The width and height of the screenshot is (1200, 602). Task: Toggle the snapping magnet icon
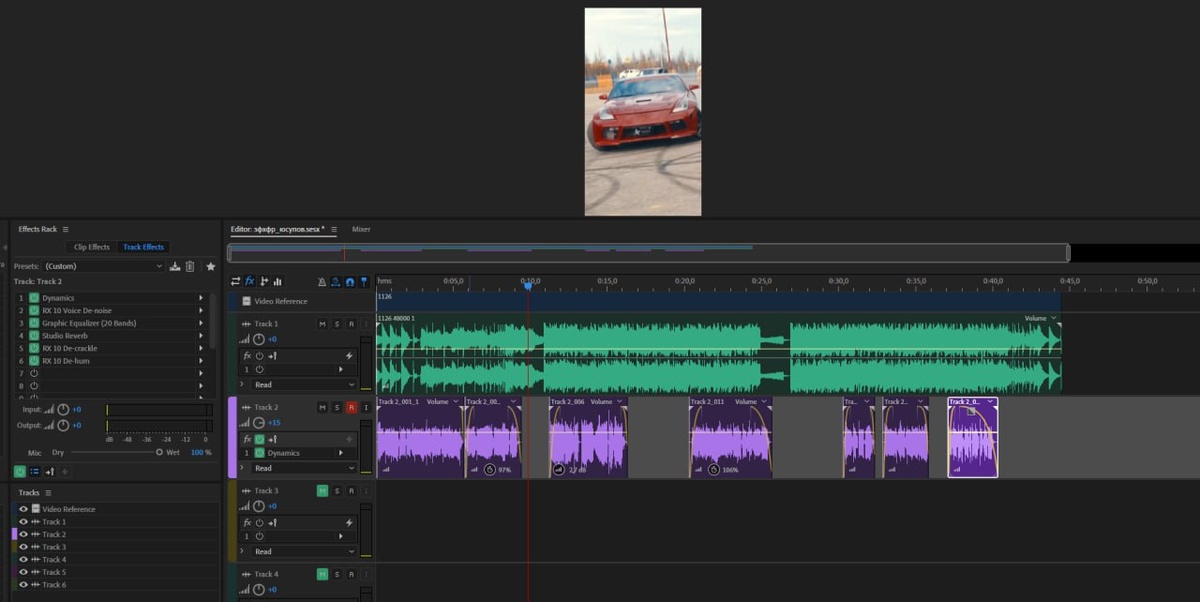[350, 282]
